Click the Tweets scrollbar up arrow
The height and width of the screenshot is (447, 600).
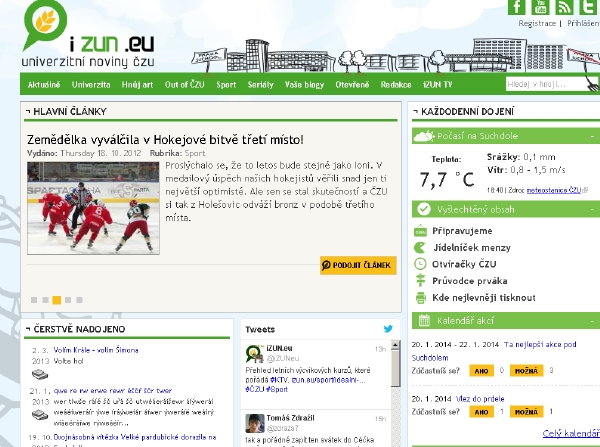point(396,344)
